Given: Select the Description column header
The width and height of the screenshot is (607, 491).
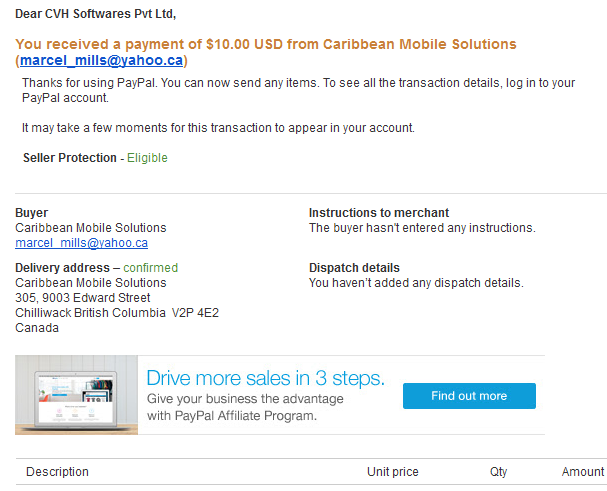Looking at the screenshot, I should coord(57,472).
